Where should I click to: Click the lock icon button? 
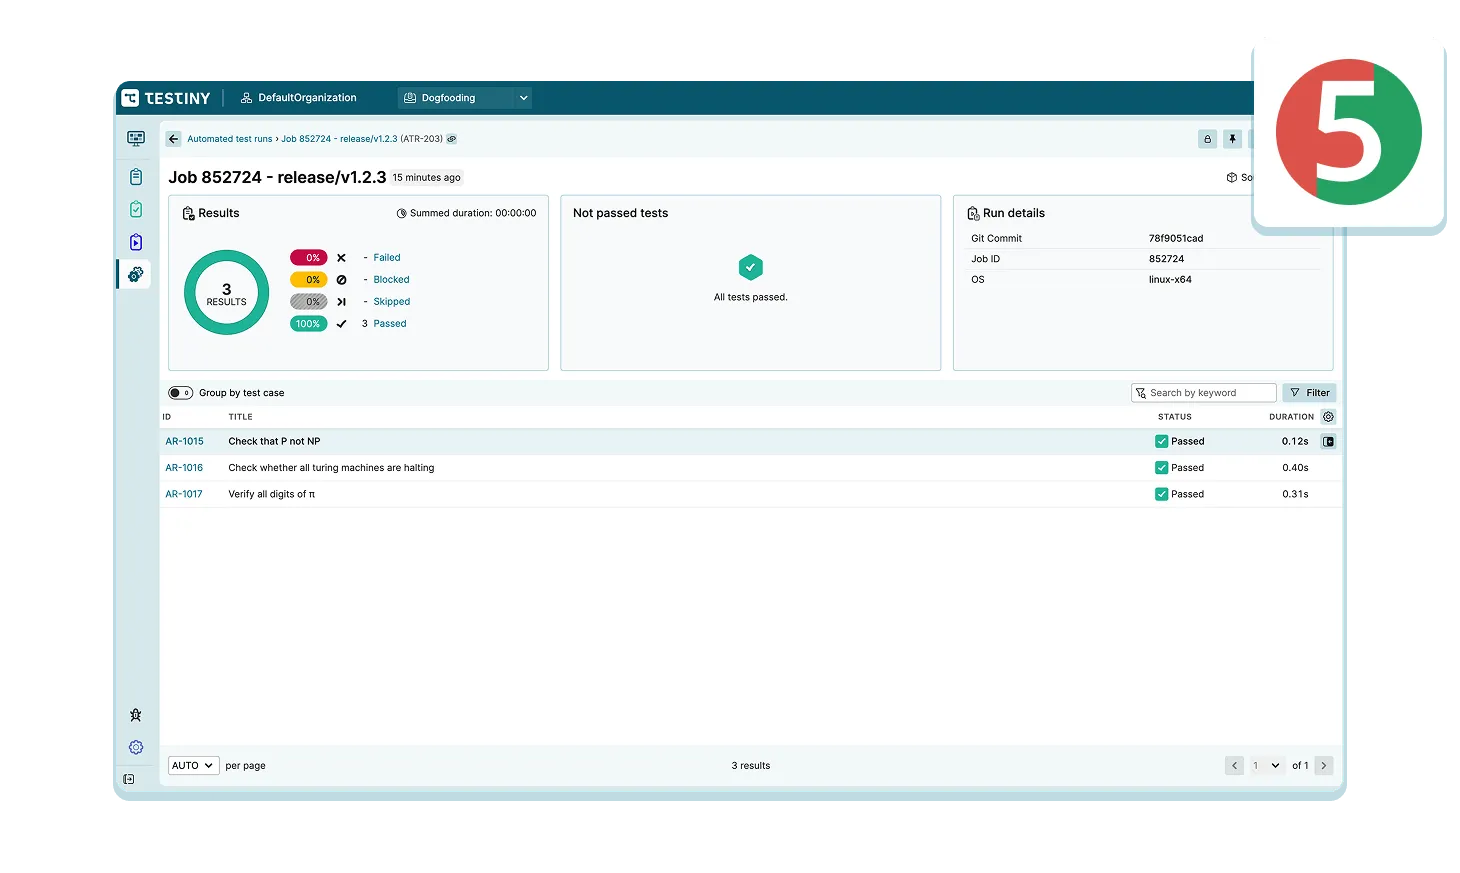click(1207, 139)
